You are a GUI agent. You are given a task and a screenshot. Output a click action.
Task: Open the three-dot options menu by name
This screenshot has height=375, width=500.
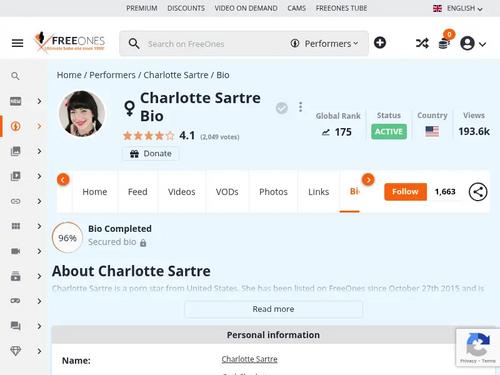(300, 107)
